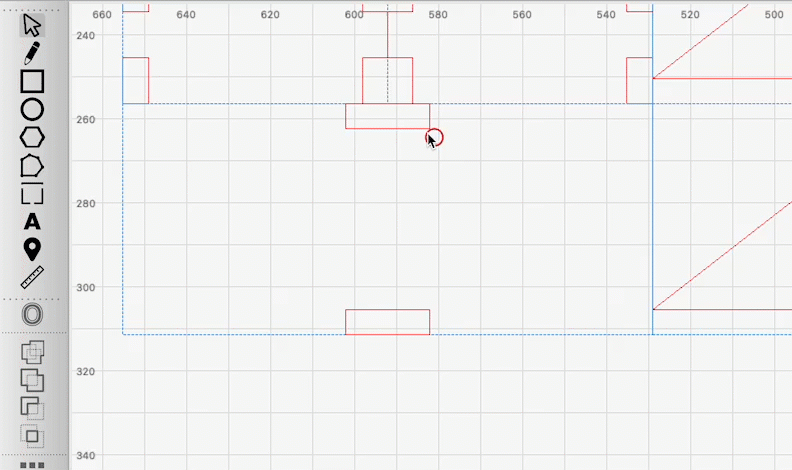The width and height of the screenshot is (792, 470).
Task: Select the left red rectangle at the dashed border
Action: (x=135, y=81)
